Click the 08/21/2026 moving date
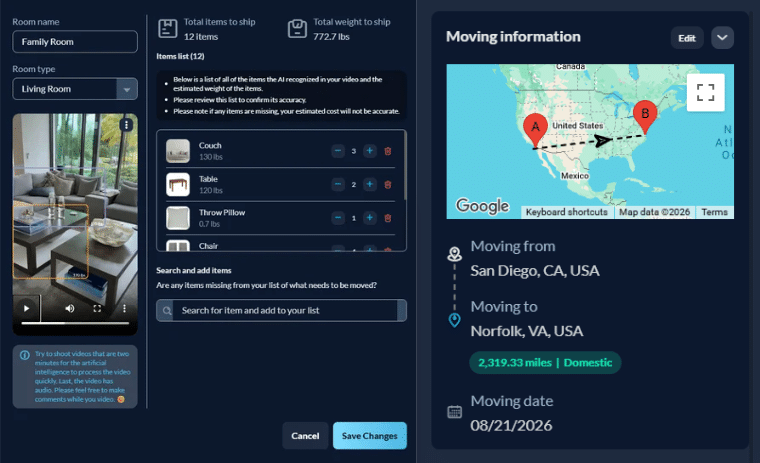 [x=511, y=426]
